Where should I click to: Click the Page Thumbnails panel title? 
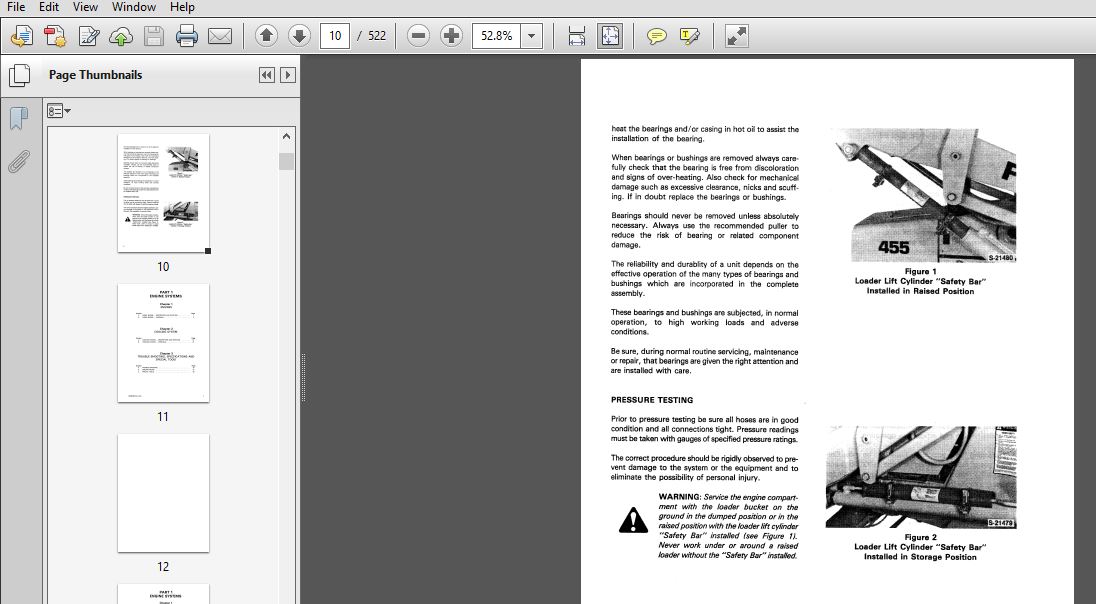[x=95, y=75]
